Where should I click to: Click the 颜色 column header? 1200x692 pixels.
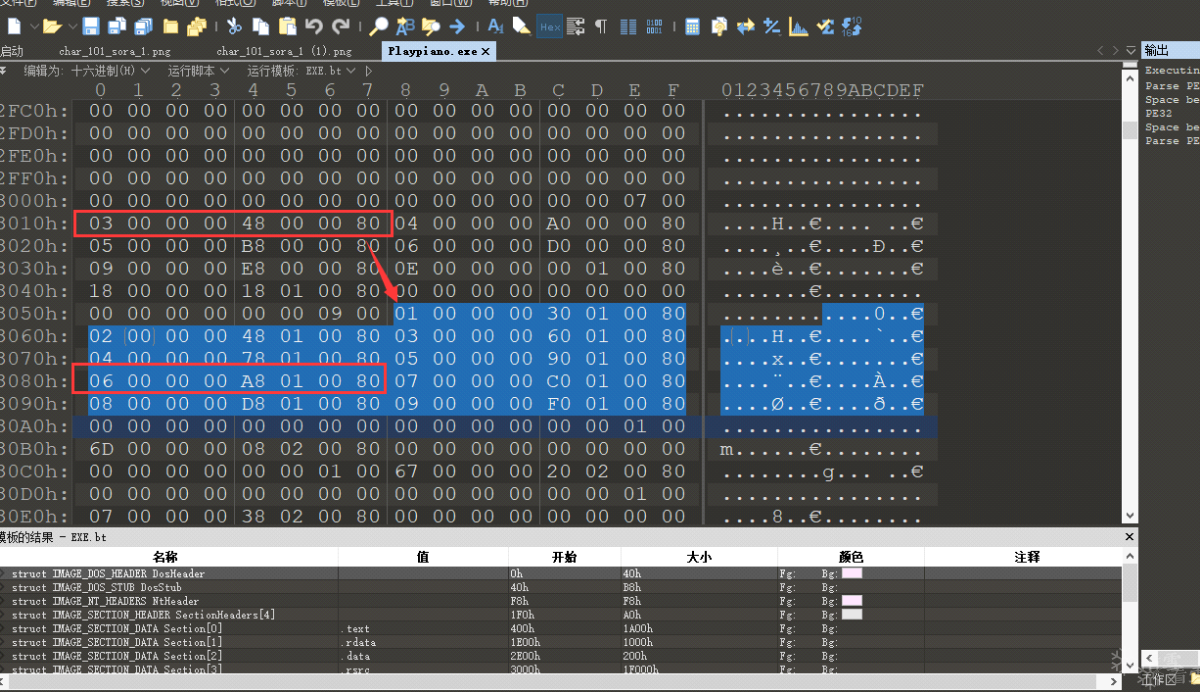coord(850,557)
